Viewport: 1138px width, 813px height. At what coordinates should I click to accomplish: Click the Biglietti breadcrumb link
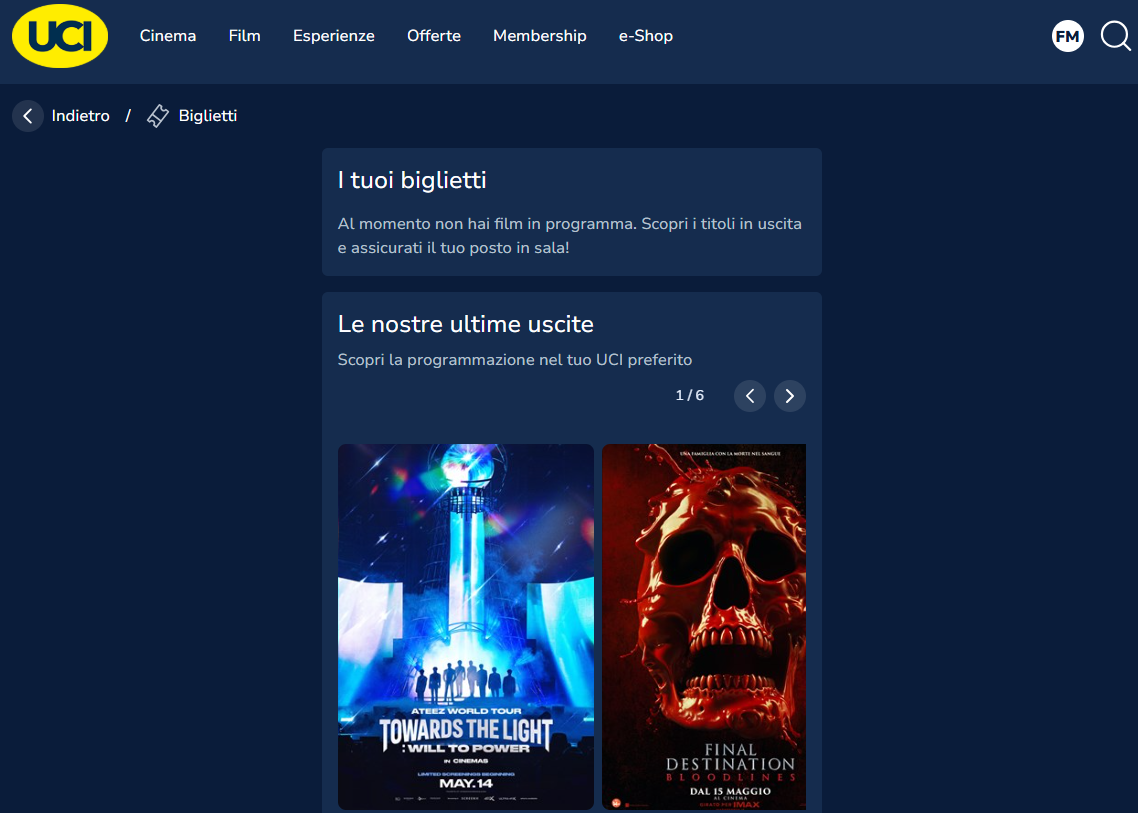[208, 116]
